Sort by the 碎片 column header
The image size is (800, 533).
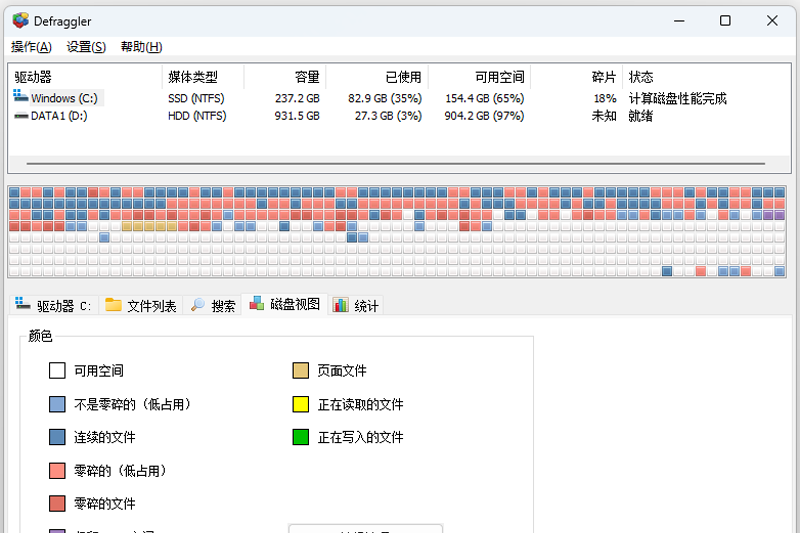pos(577,77)
